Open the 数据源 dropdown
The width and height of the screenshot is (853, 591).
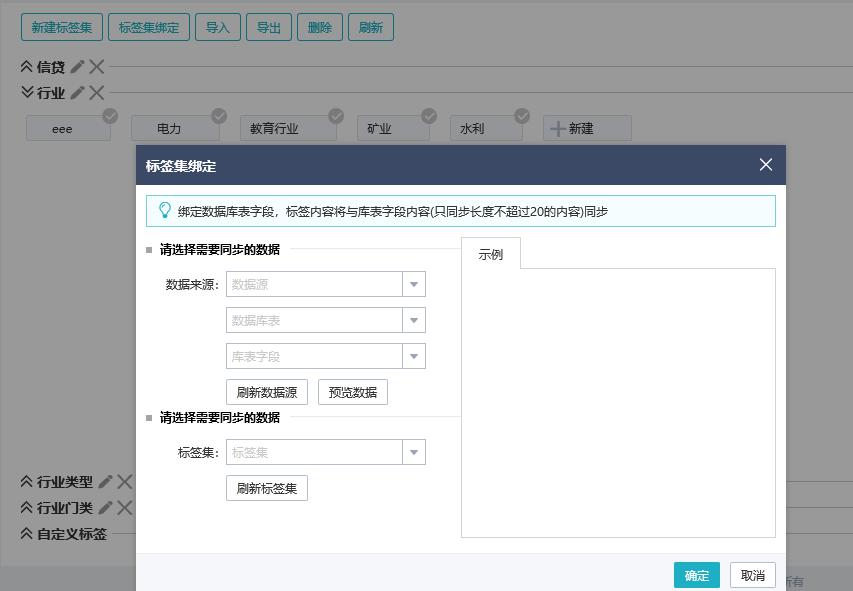[x=414, y=285]
